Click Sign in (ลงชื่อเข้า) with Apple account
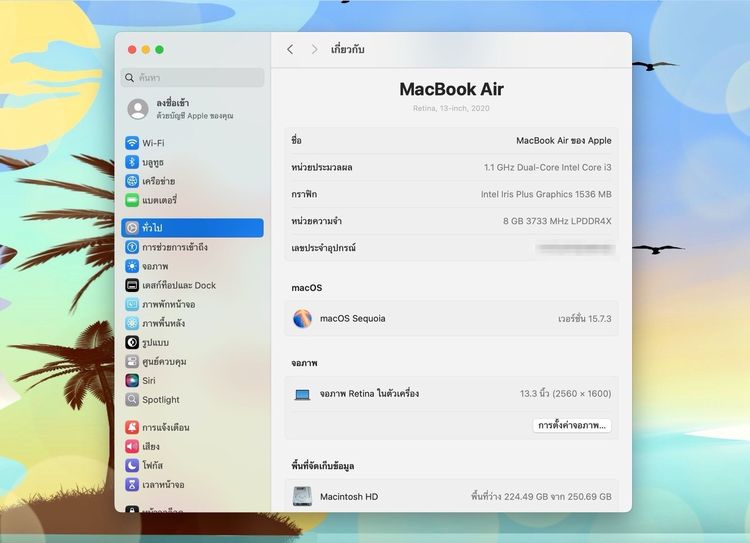The image size is (750, 543). (173, 103)
